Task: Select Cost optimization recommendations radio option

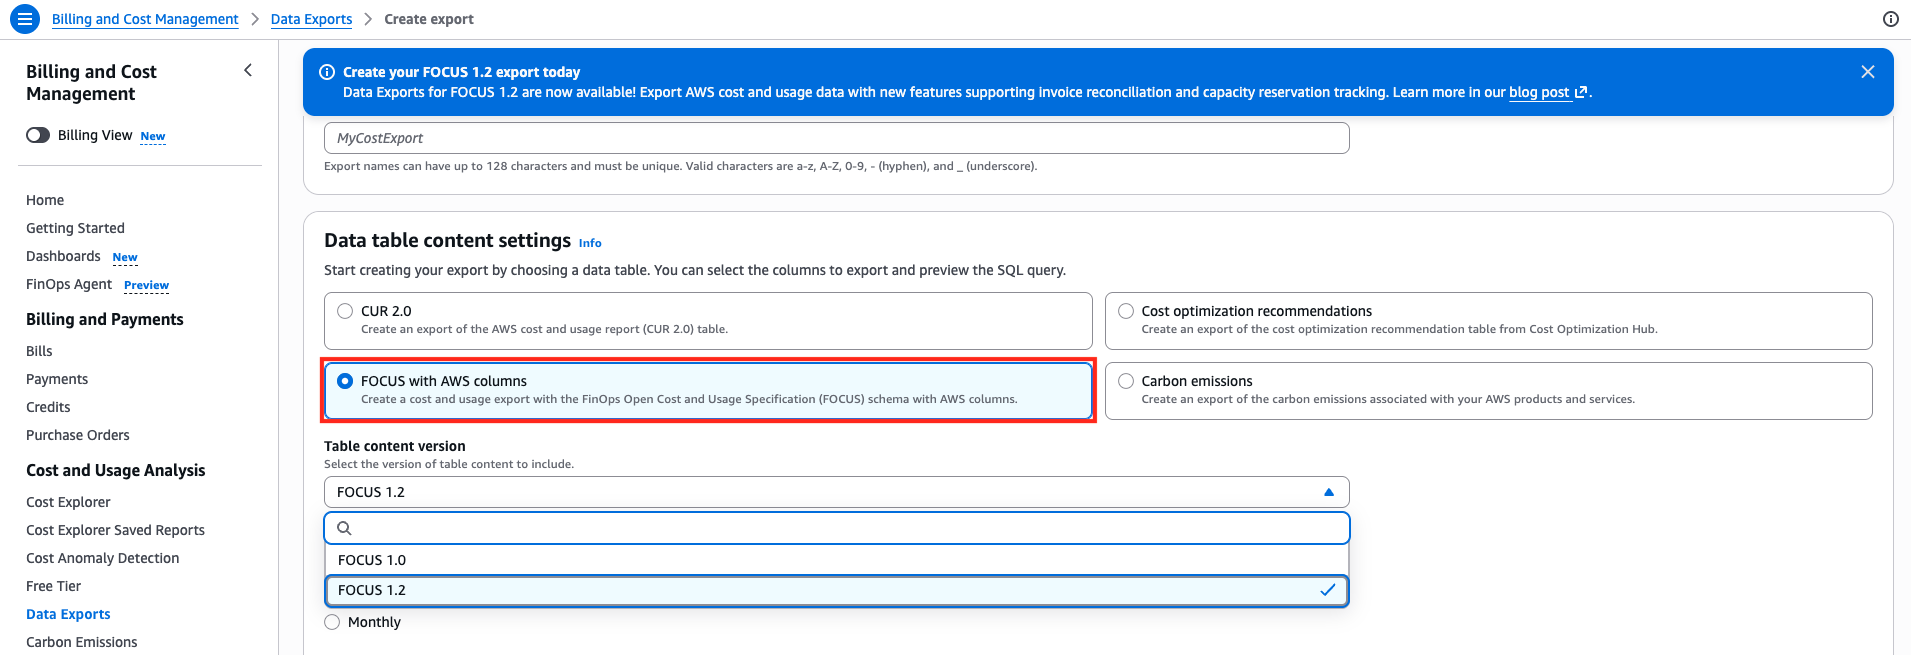Action: pyautogui.click(x=1126, y=311)
